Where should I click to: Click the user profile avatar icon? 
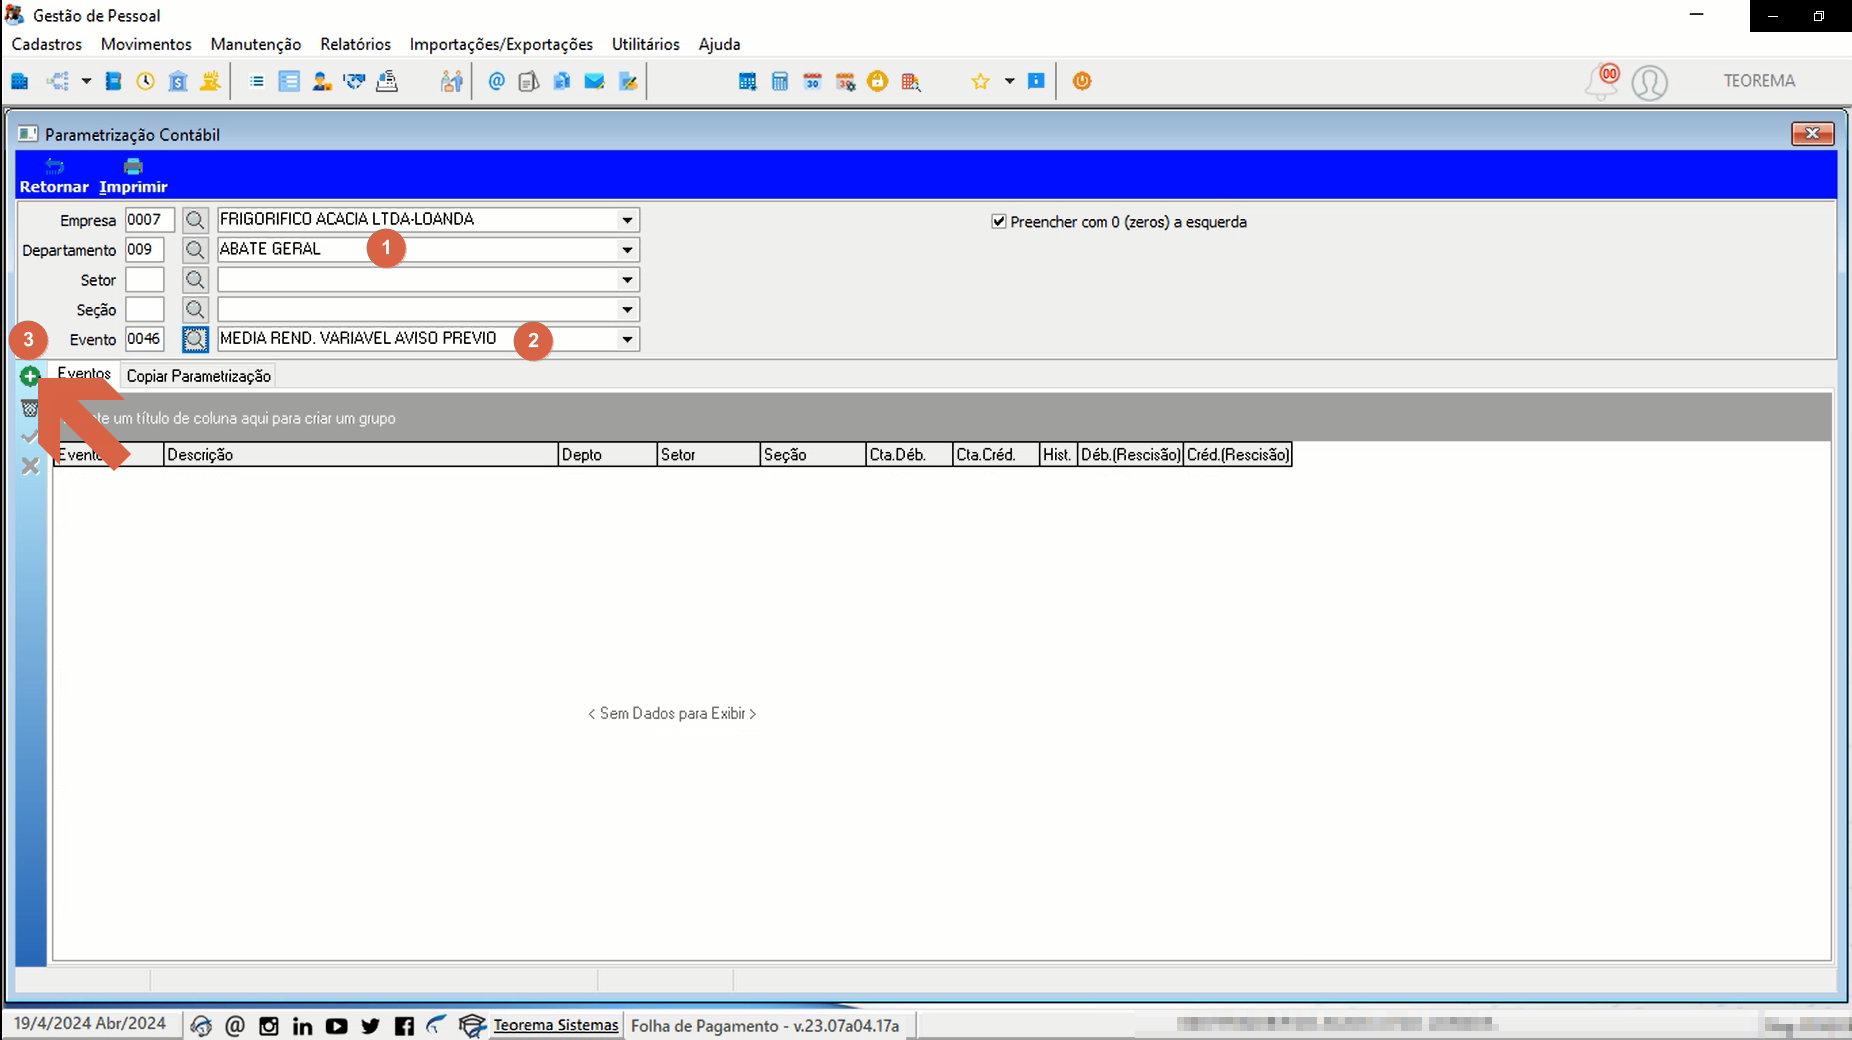(x=1649, y=82)
